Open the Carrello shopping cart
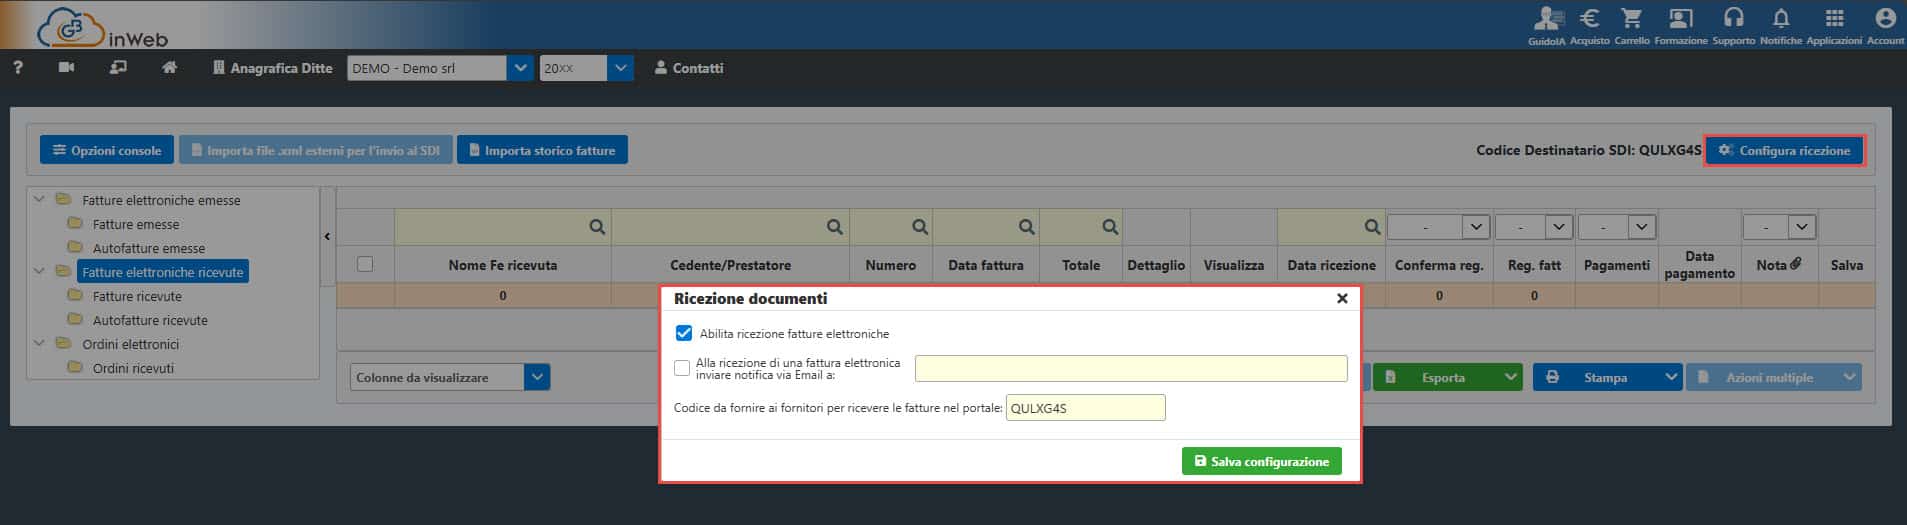This screenshot has height=525, width=1907. (1631, 19)
